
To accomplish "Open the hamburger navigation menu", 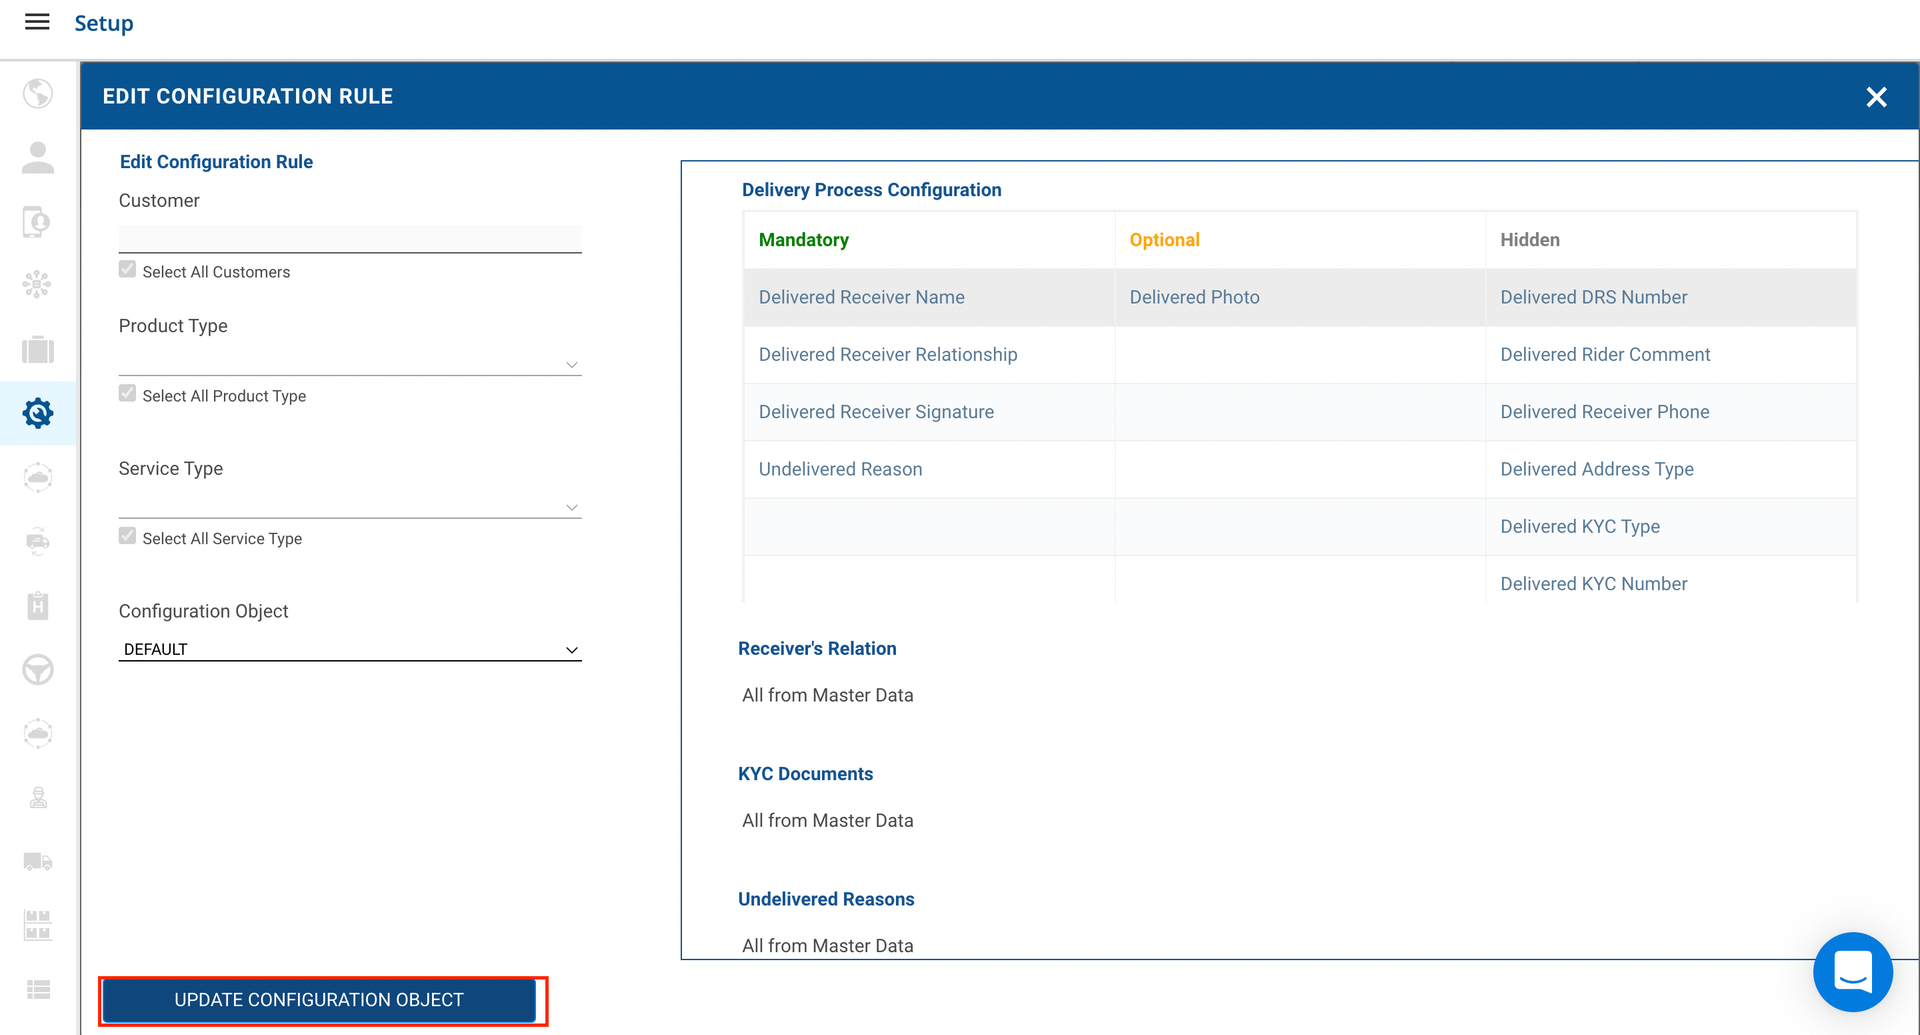I will tap(37, 22).
